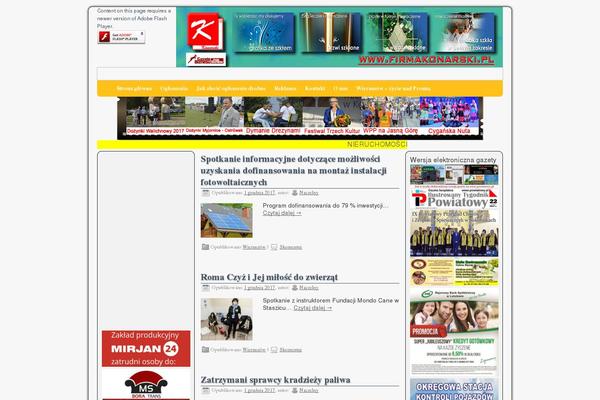
Task: Click the red K Konarski logo
Action: coord(205,31)
